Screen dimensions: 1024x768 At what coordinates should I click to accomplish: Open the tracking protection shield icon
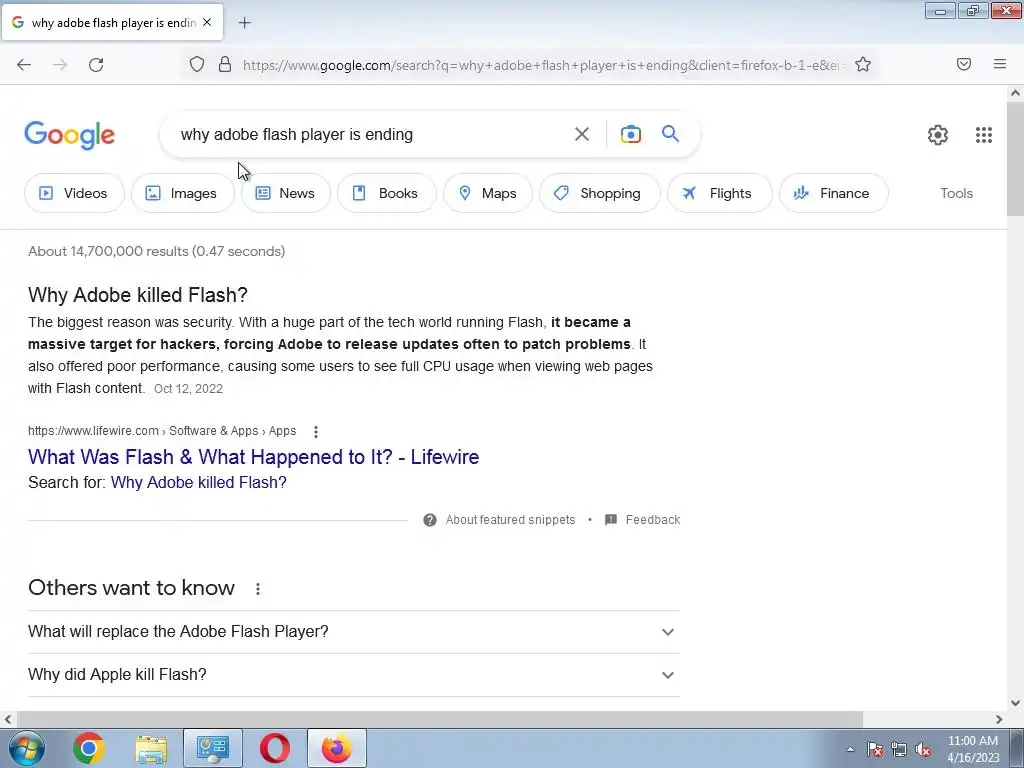tap(197, 64)
